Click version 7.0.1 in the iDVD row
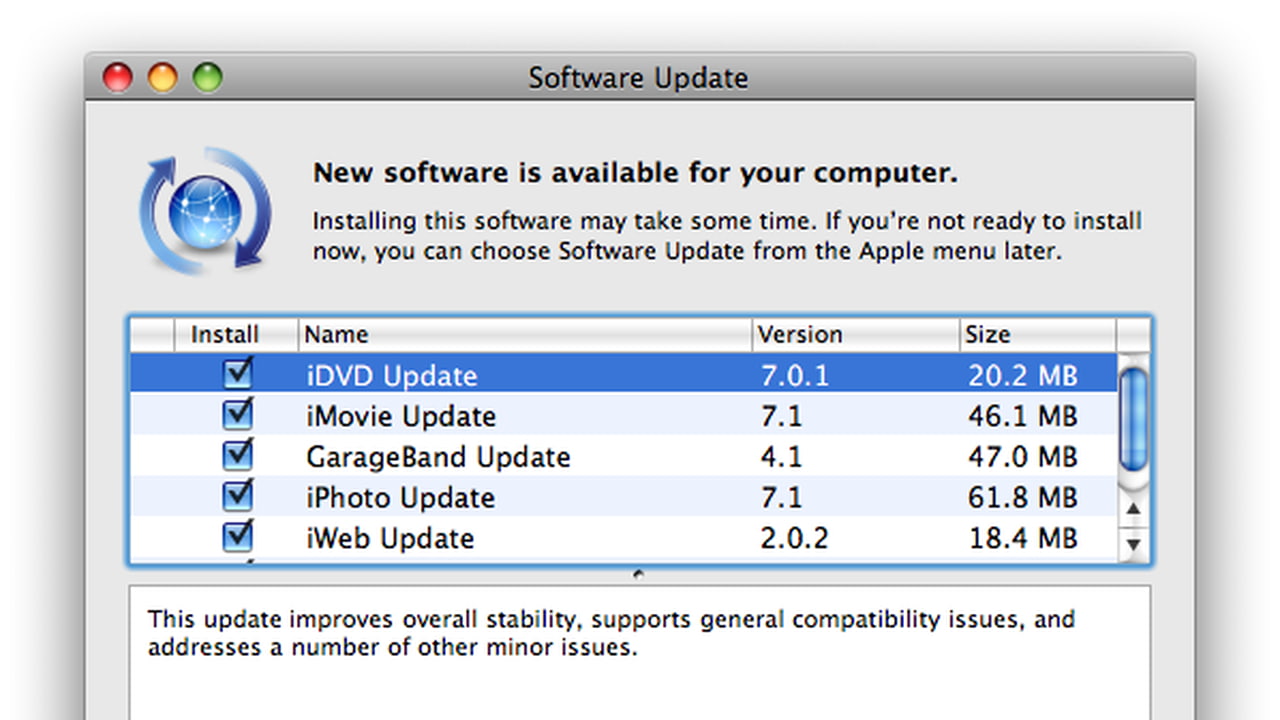The height and width of the screenshot is (720, 1280). point(794,376)
